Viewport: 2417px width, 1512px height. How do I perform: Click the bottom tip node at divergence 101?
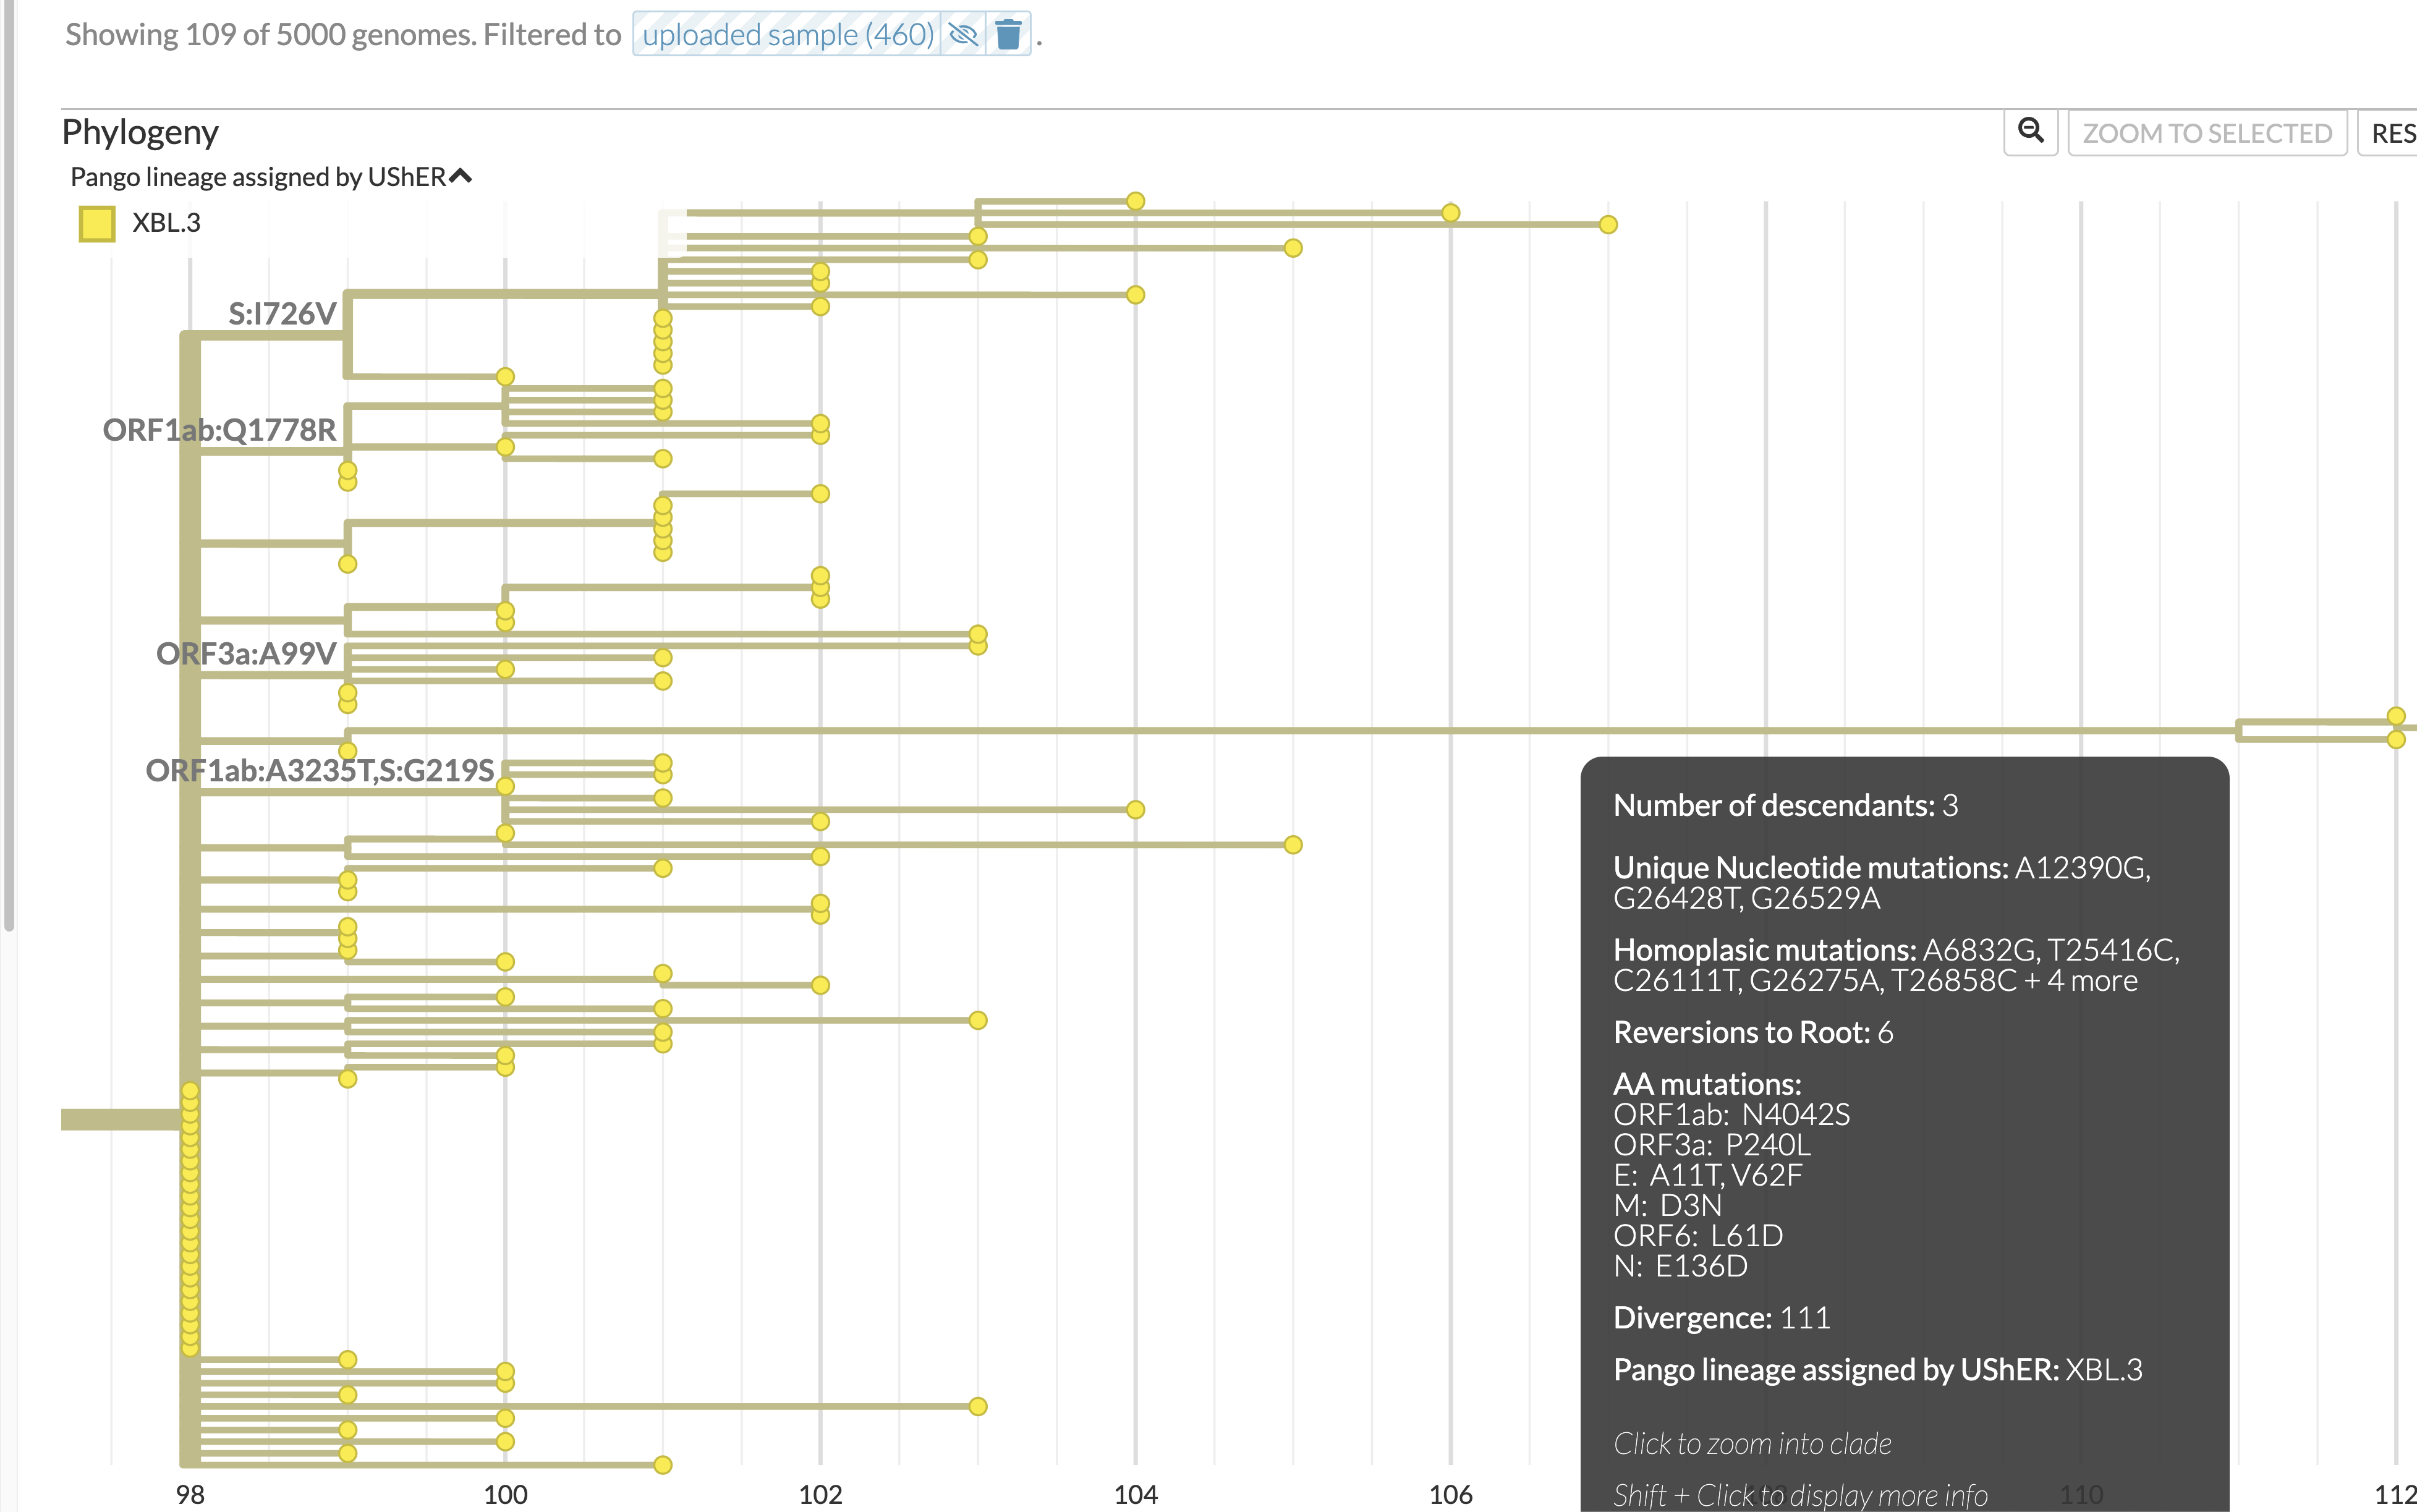pyautogui.click(x=662, y=1465)
